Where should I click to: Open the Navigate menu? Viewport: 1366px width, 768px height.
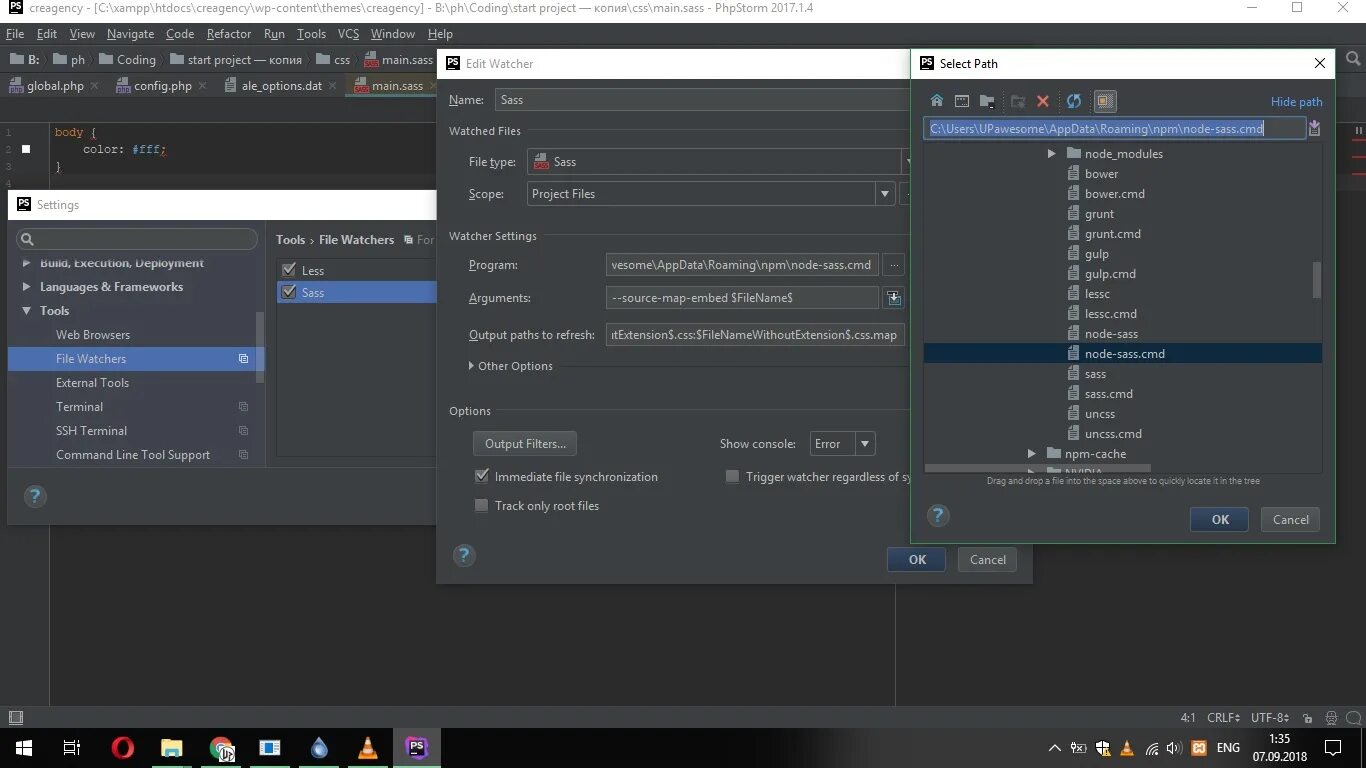(130, 34)
